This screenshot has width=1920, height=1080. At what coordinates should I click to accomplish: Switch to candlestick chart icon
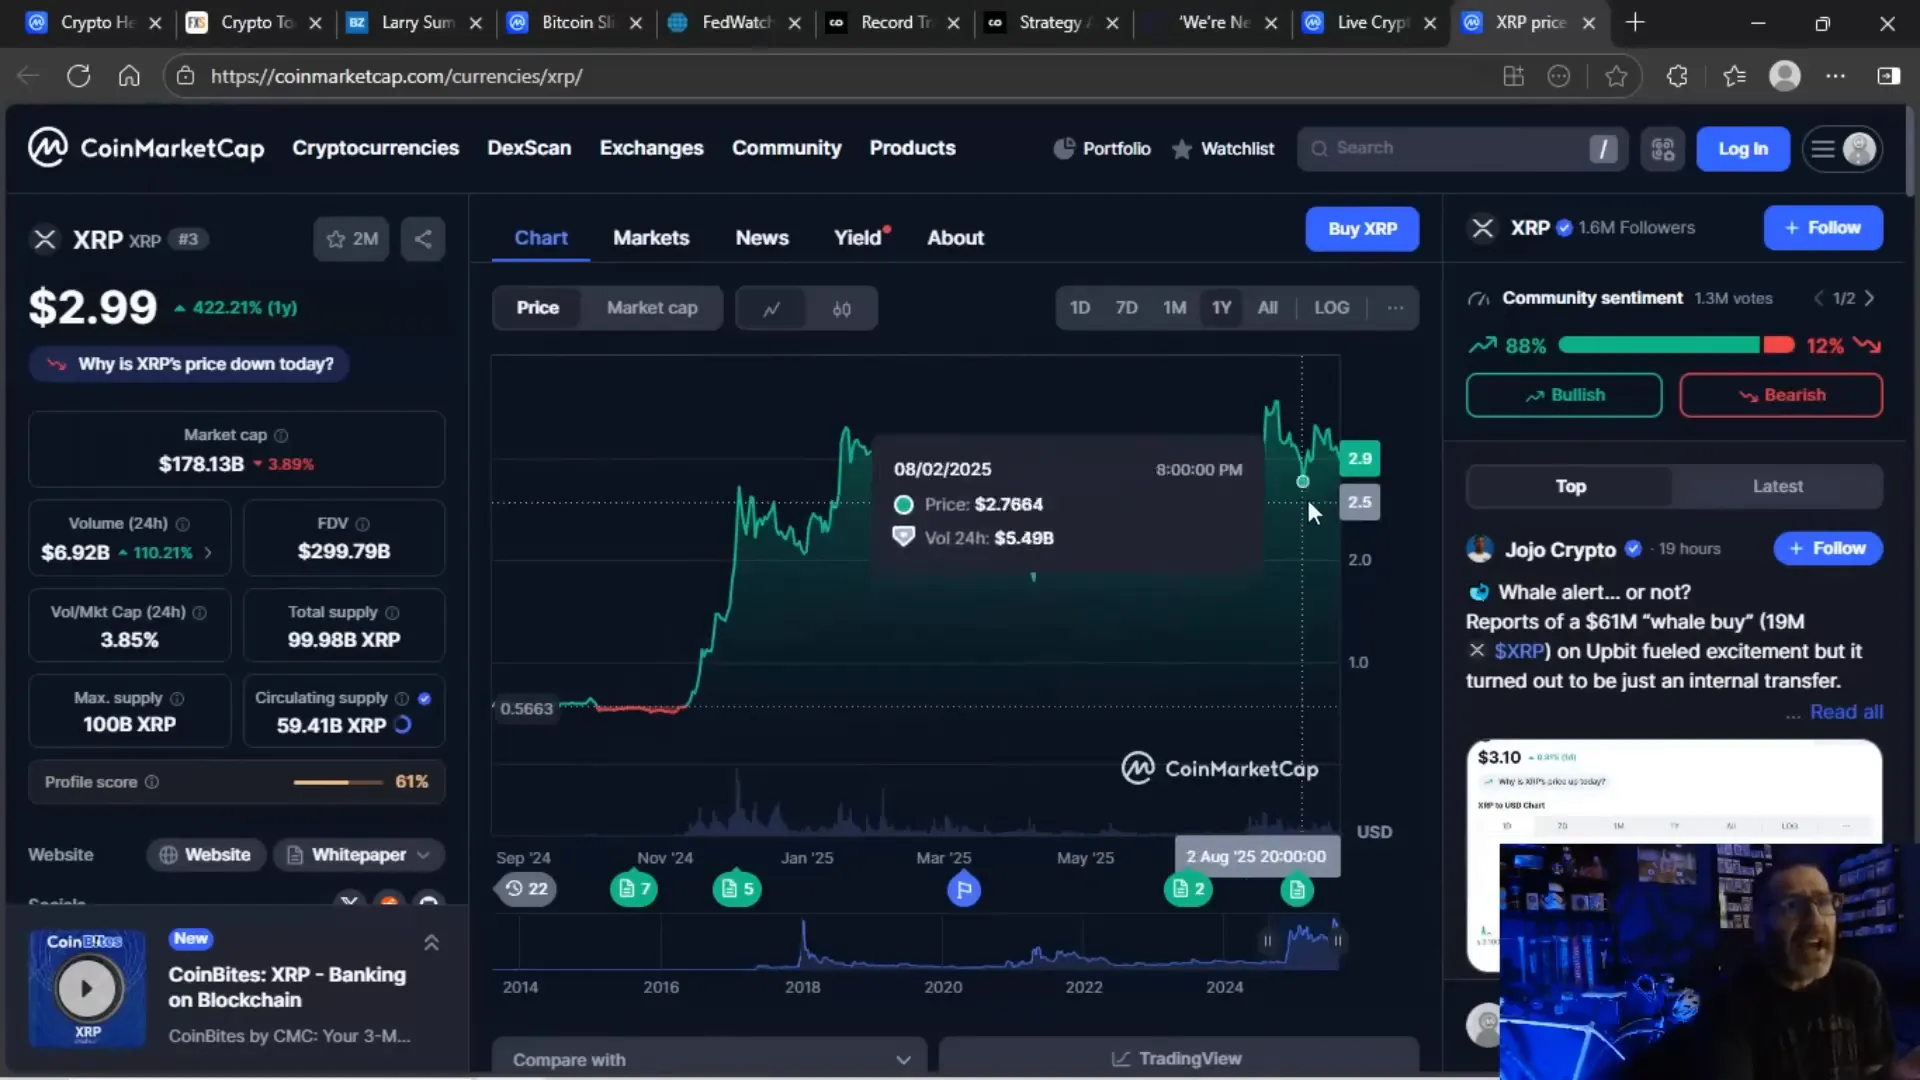(x=841, y=308)
